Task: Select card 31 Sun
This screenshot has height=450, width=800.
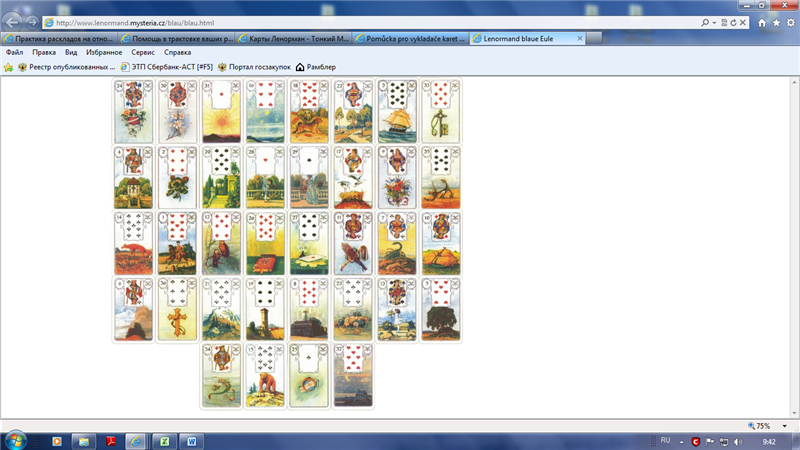Action: pos(221,111)
